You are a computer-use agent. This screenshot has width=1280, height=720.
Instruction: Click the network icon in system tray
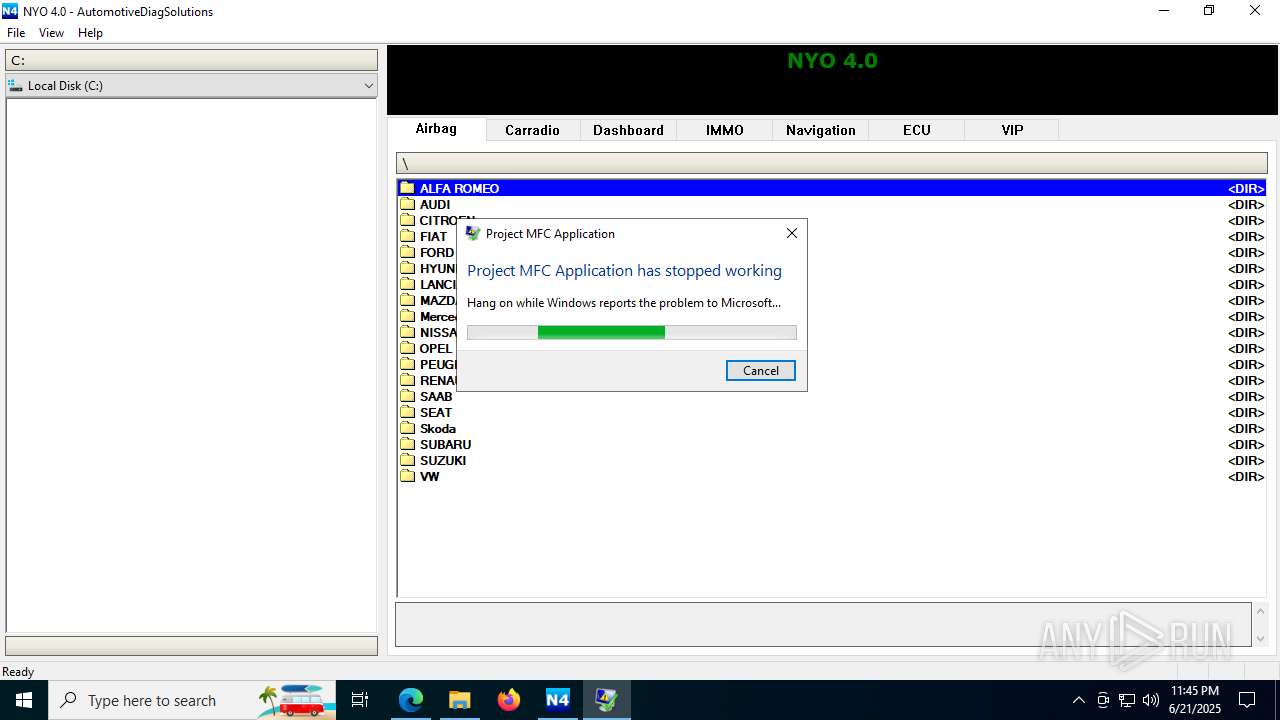point(1127,700)
